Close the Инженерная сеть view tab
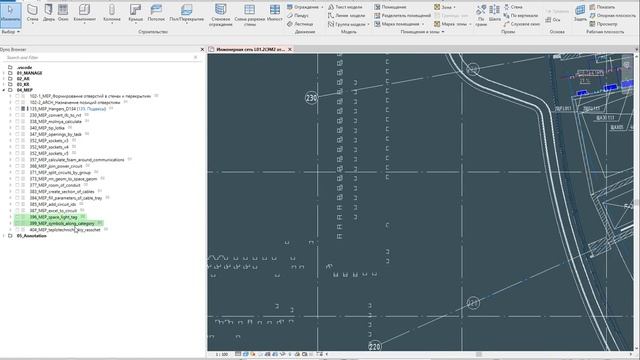The width and height of the screenshot is (640, 360). click(290, 49)
